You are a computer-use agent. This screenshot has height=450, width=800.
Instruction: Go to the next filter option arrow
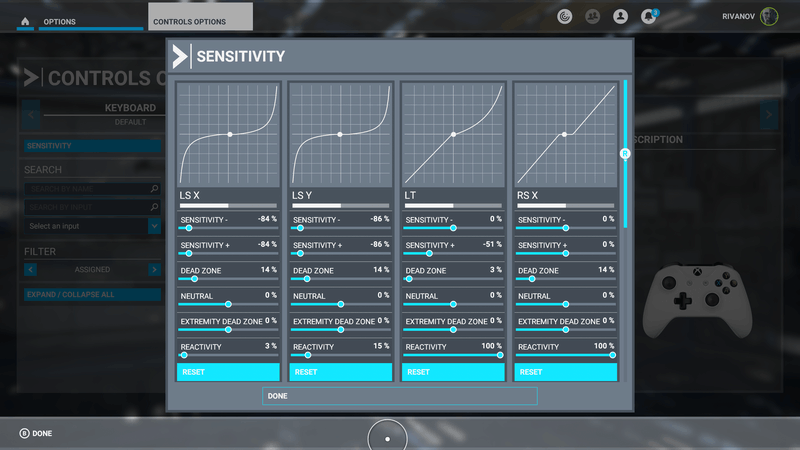click(x=154, y=269)
